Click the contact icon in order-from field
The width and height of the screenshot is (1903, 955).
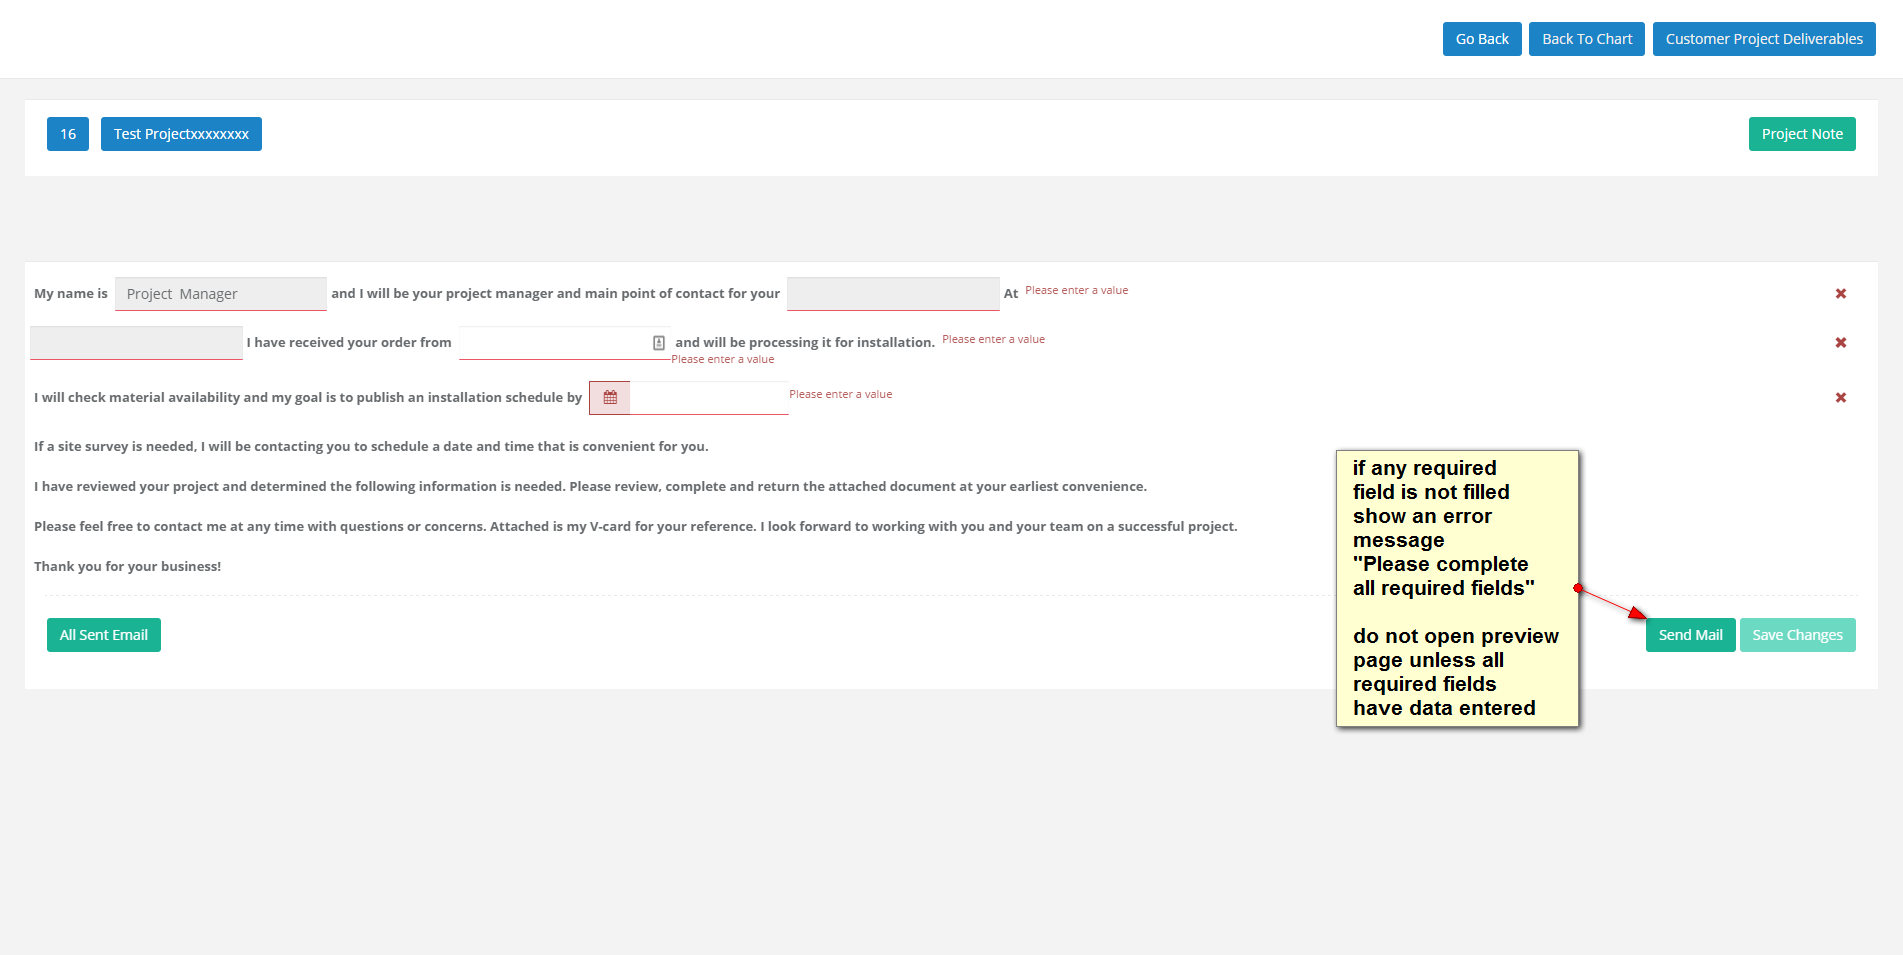(x=659, y=343)
